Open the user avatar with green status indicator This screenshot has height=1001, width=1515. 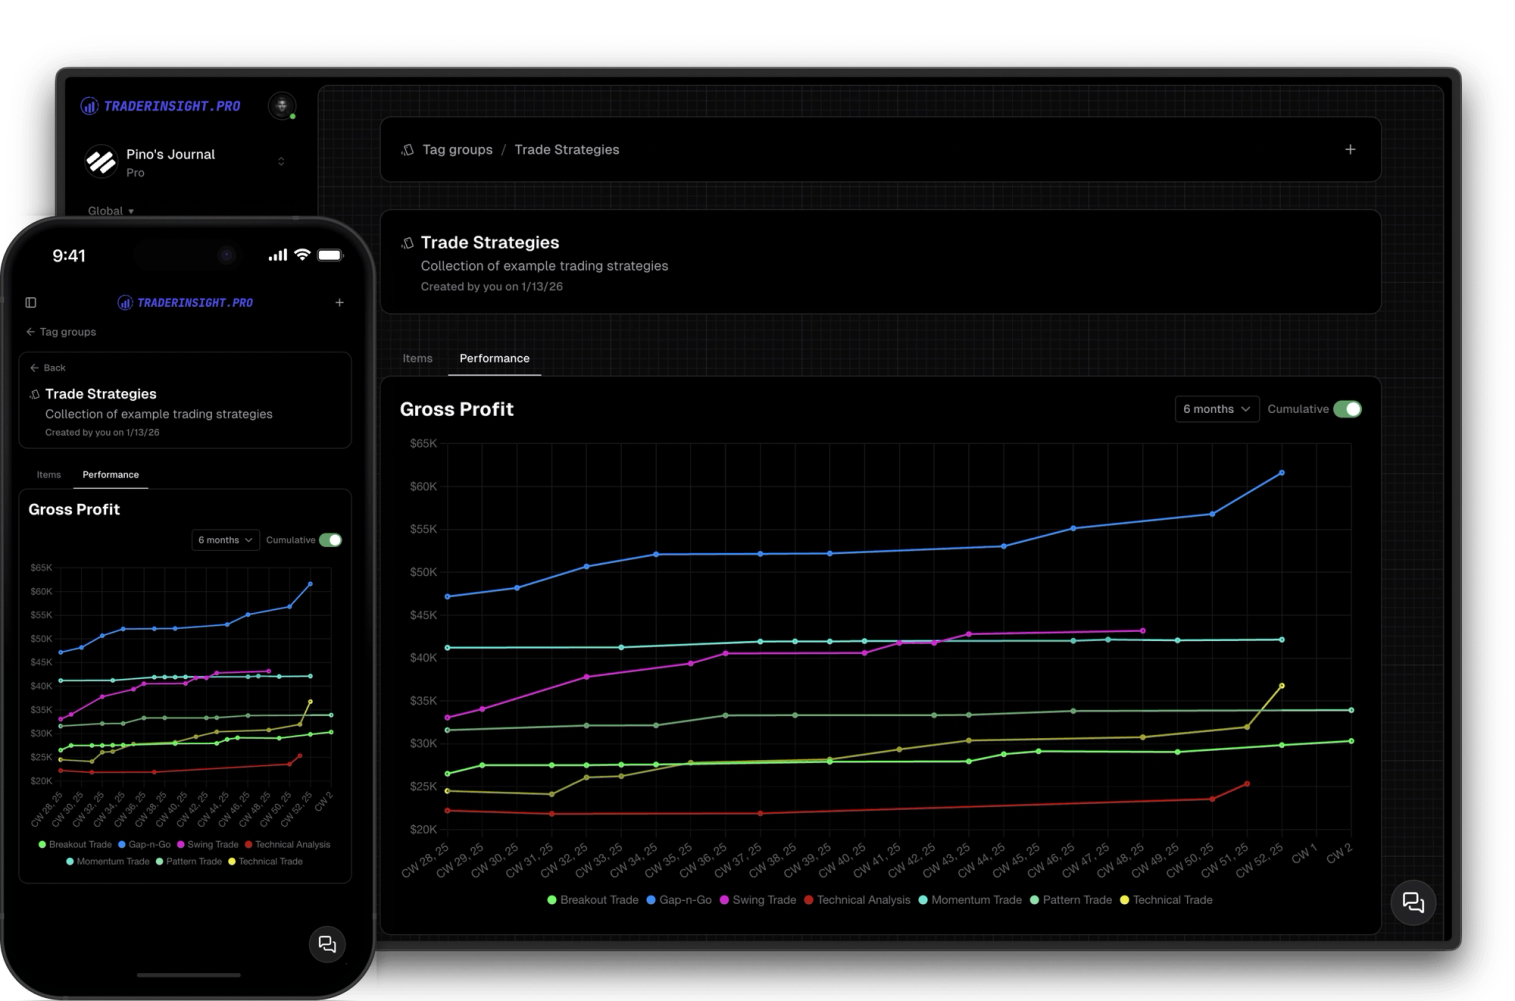tap(282, 106)
